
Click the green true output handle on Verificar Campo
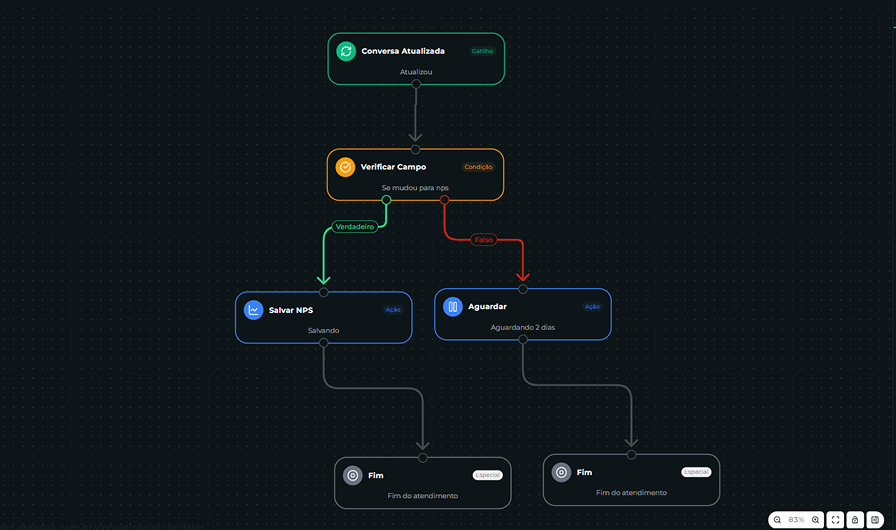[x=386, y=200]
